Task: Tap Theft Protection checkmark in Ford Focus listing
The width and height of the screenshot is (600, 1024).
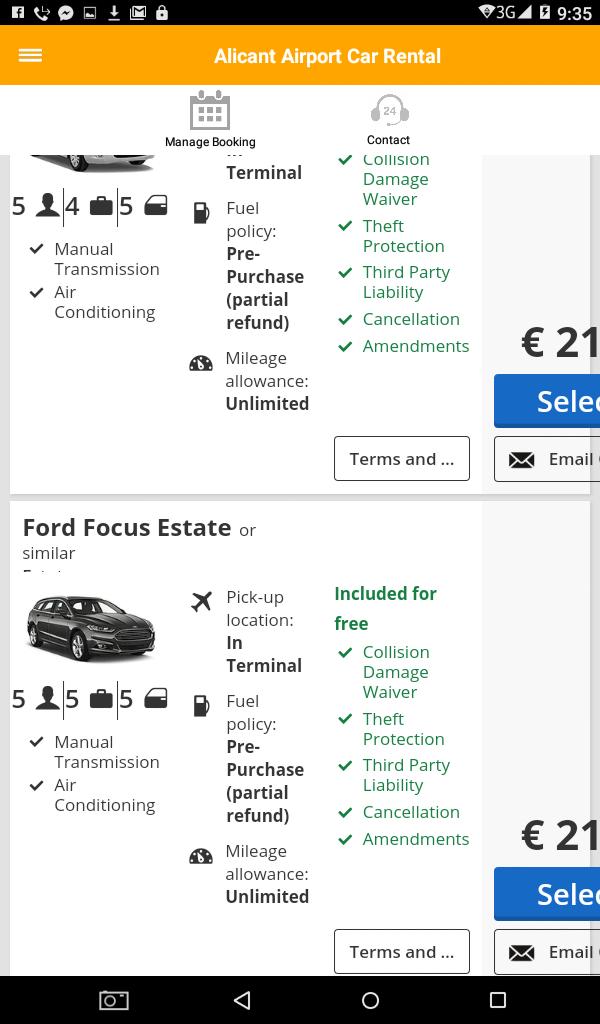Action: (345, 719)
